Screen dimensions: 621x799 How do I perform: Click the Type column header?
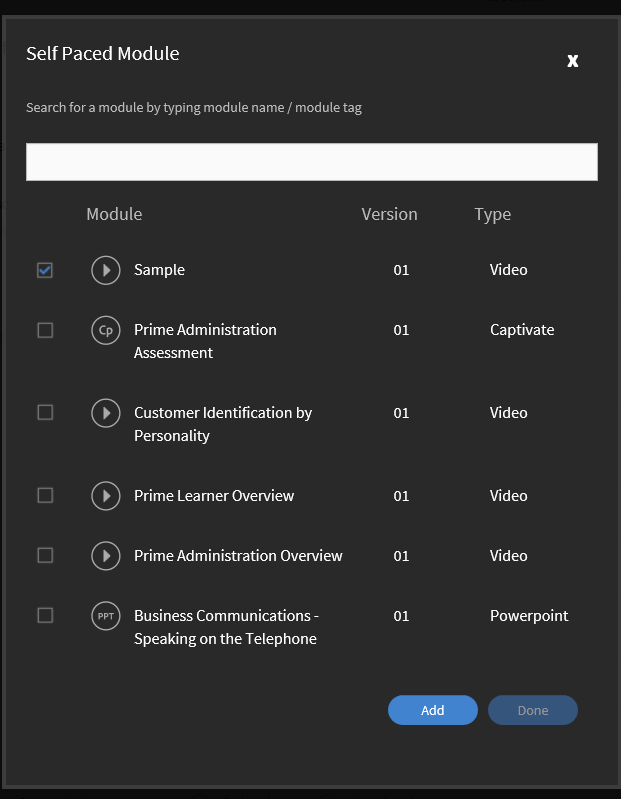(493, 215)
